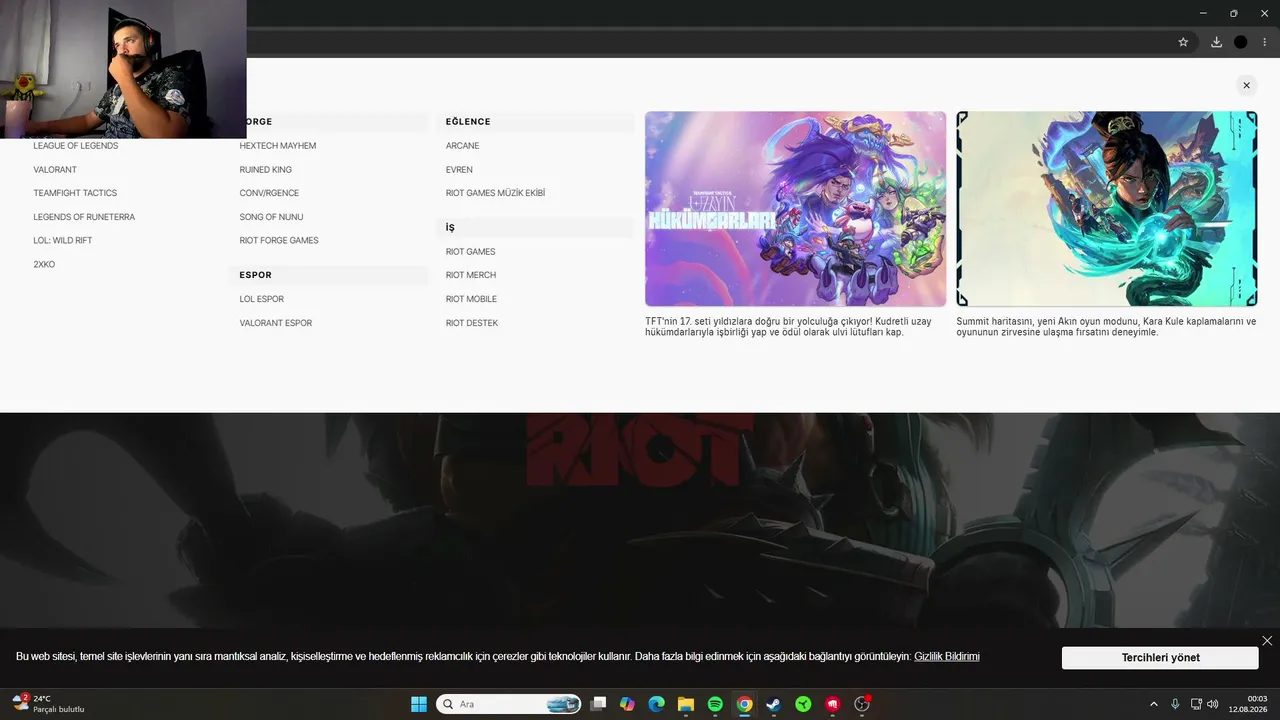Open Hextech Mayhem under Forge

pyautogui.click(x=278, y=146)
